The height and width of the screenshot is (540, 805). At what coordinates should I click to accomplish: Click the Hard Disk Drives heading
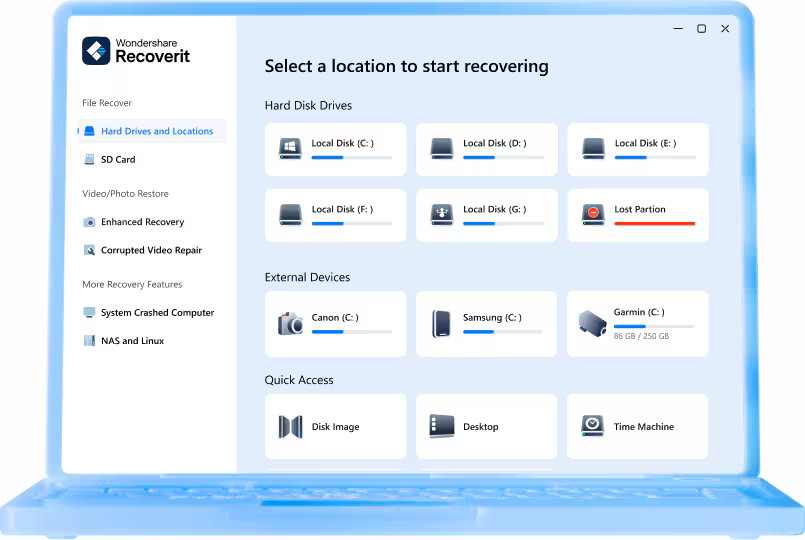pos(308,105)
